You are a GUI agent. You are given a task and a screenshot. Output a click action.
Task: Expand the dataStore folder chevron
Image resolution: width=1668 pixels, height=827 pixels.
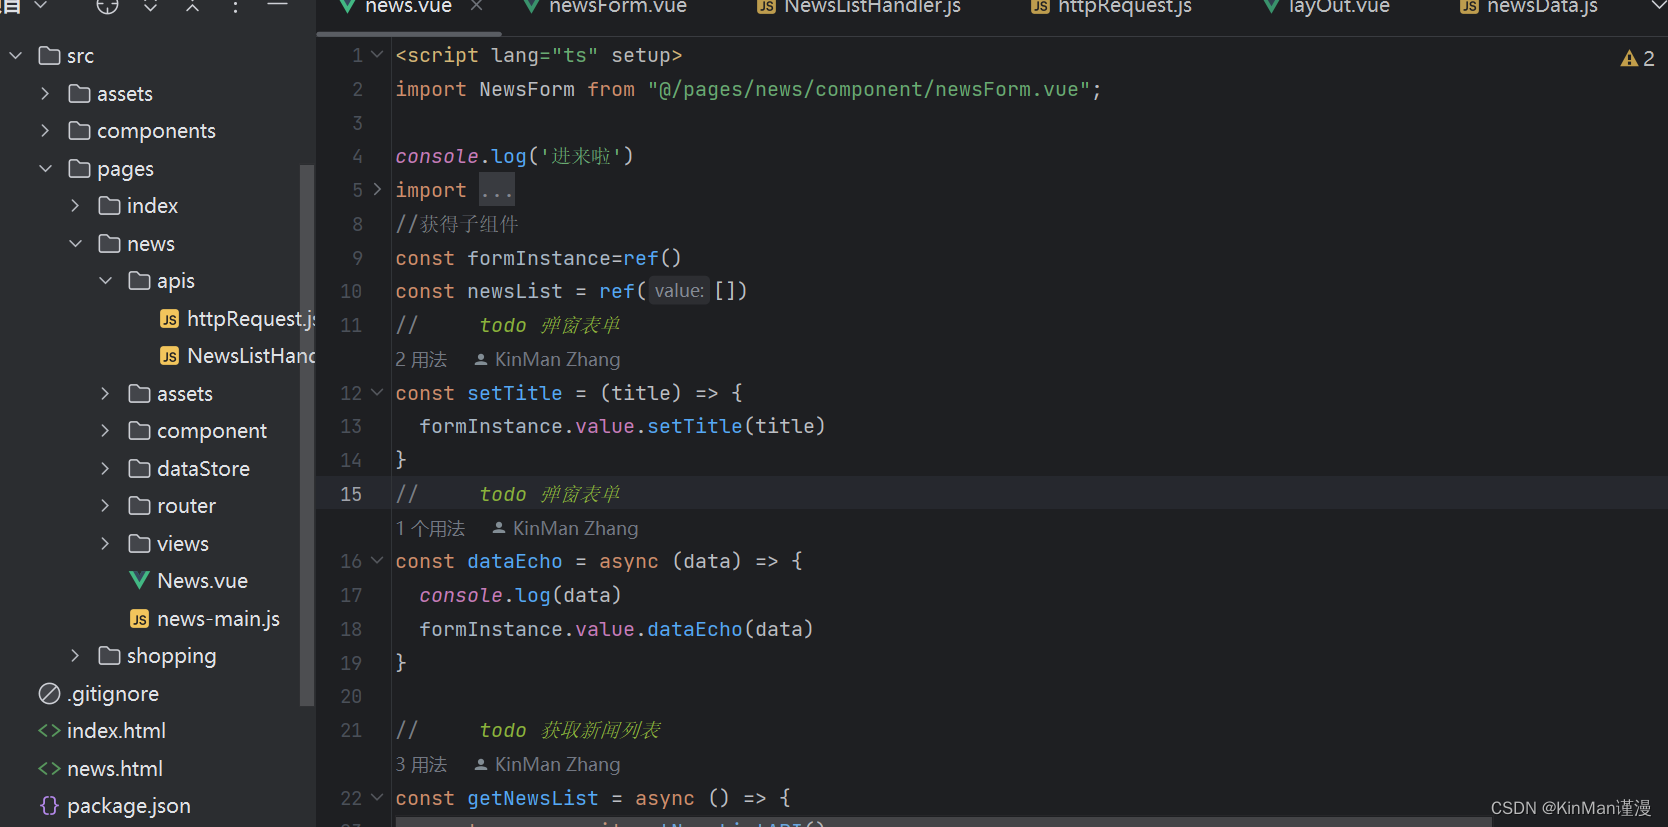click(x=105, y=469)
